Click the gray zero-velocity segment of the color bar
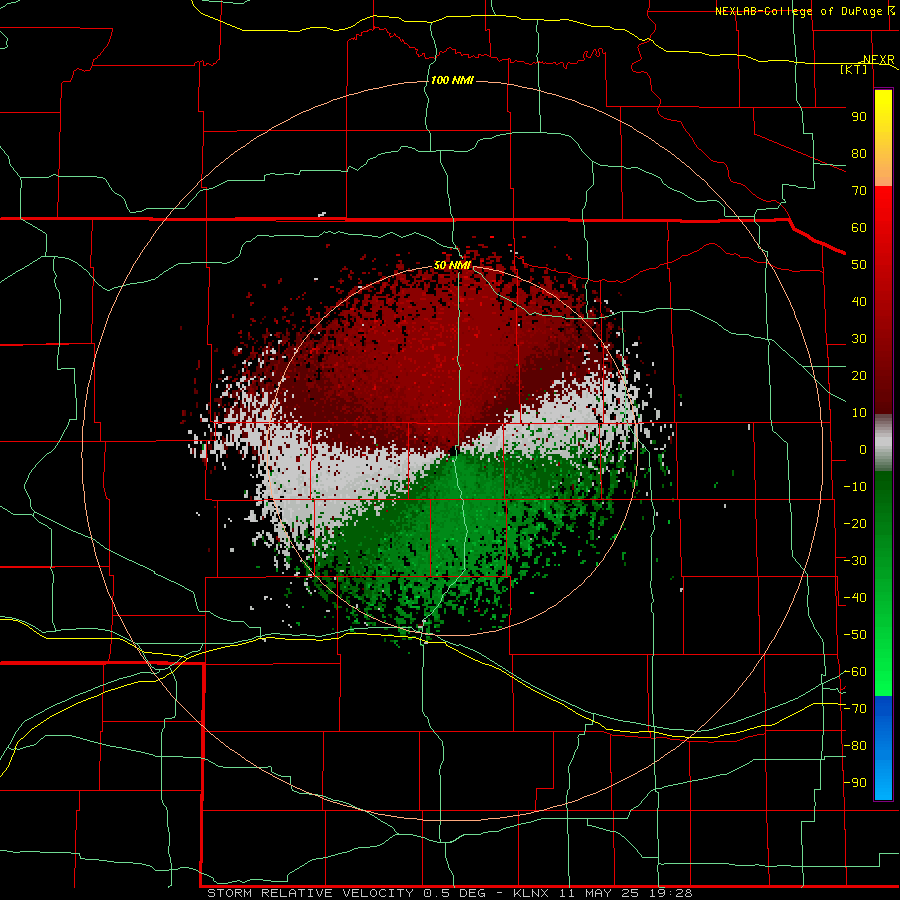This screenshot has width=900, height=900. [x=883, y=443]
